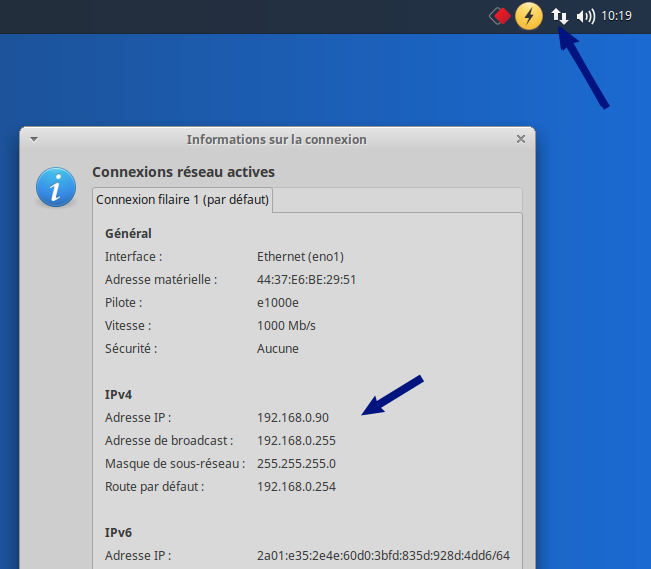651x569 pixels.
Task: Click the blue information icon
Action: (x=56, y=187)
